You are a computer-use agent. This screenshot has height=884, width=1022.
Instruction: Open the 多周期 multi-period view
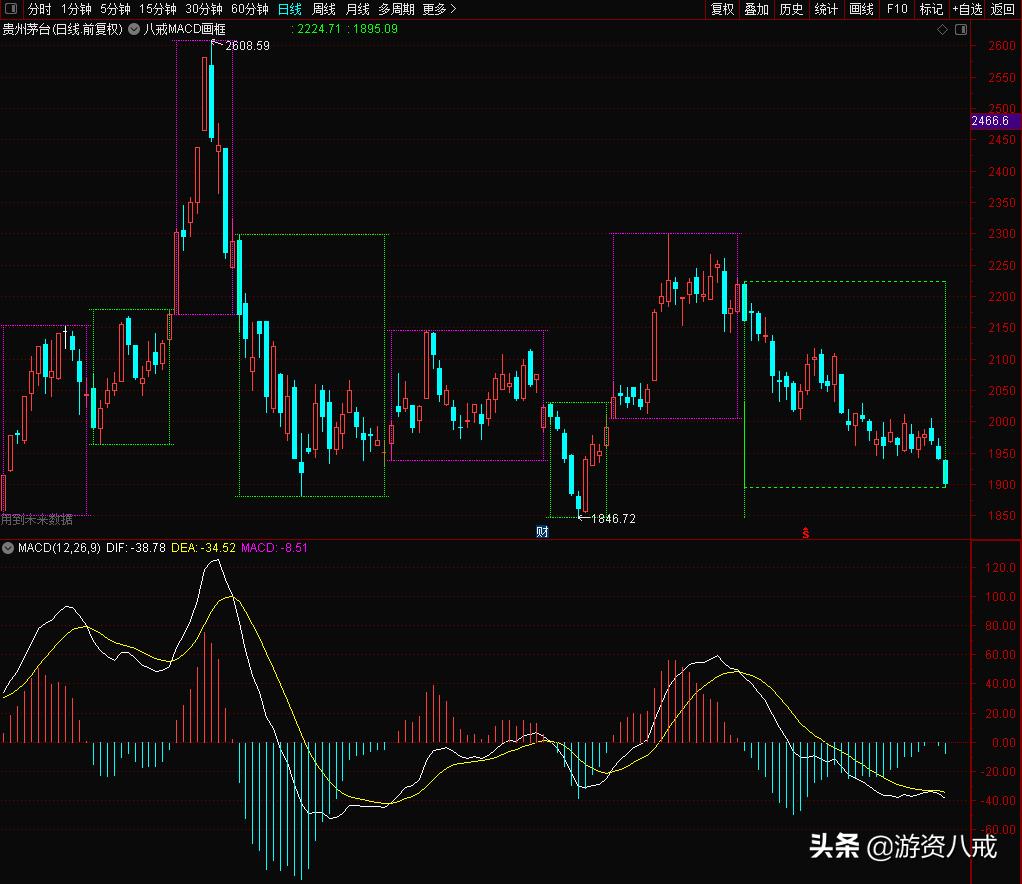point(396,9)
